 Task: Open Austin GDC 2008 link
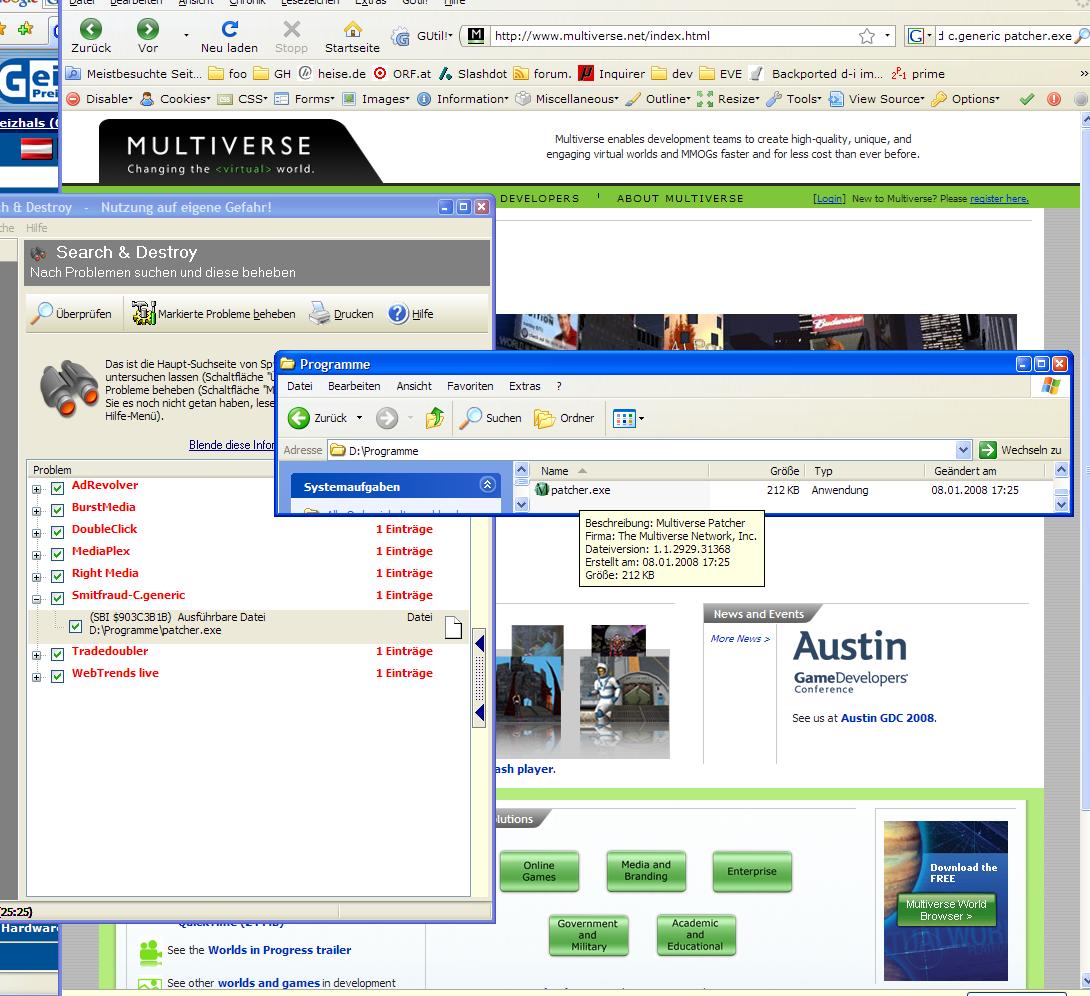click(x=888, y=718)
